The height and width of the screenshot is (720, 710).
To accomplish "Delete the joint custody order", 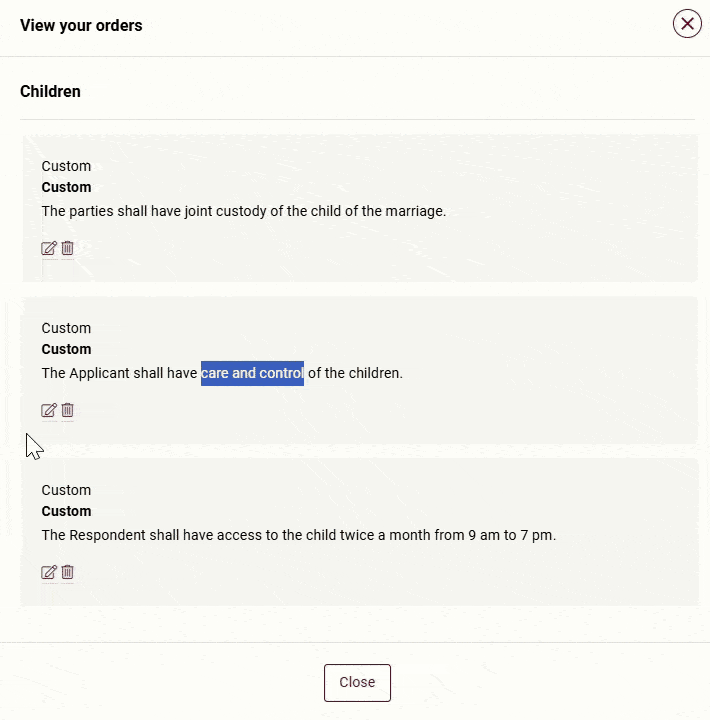I will click(x=68, y=249).
